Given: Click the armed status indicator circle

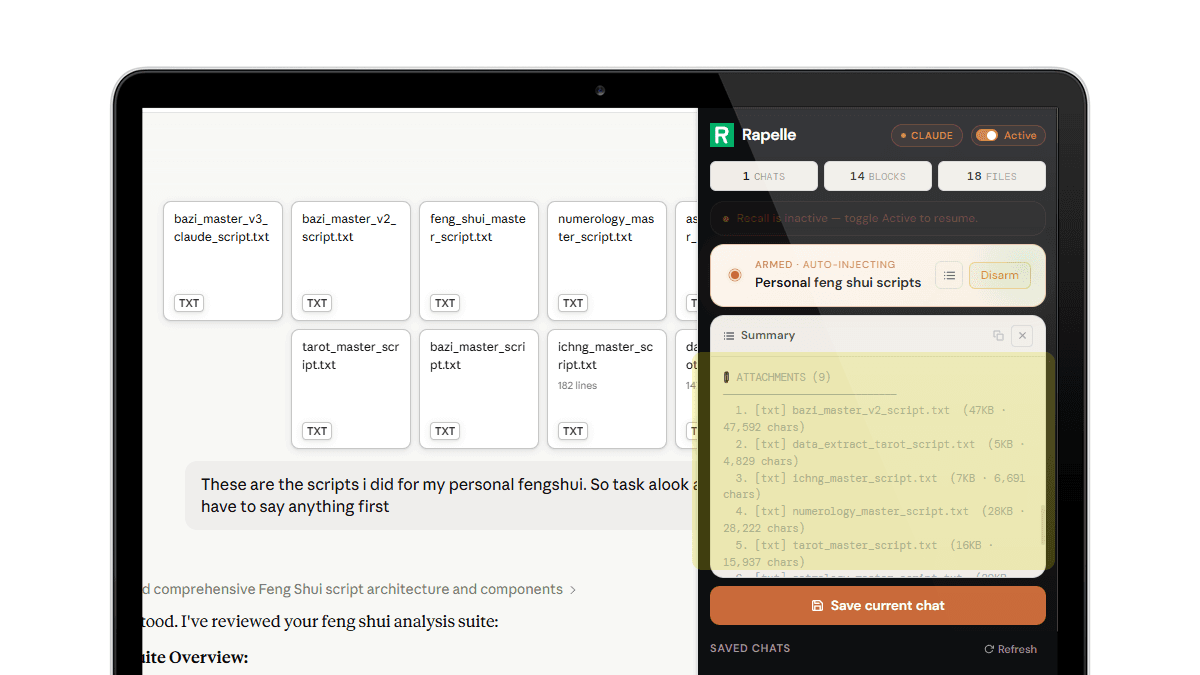Looking at the screenshot, I should coord(735,275).
